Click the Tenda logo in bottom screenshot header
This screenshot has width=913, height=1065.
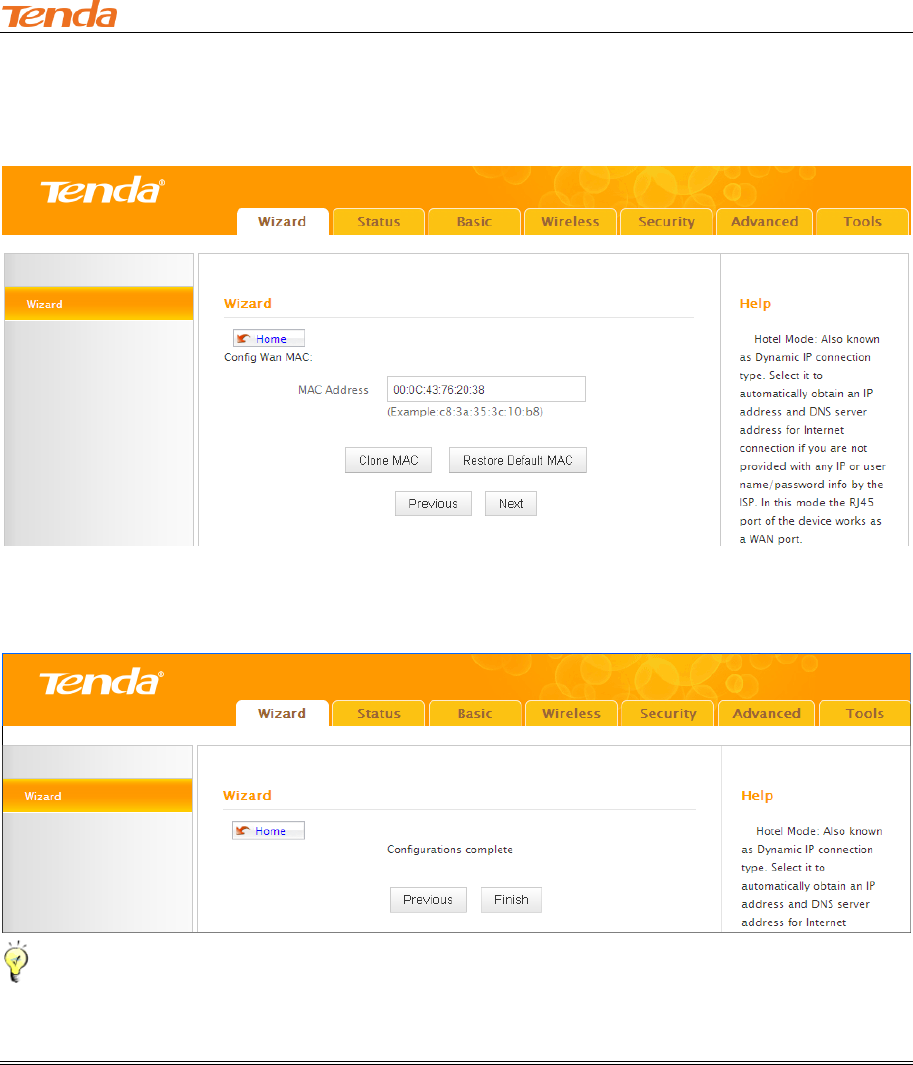point(101,682)
